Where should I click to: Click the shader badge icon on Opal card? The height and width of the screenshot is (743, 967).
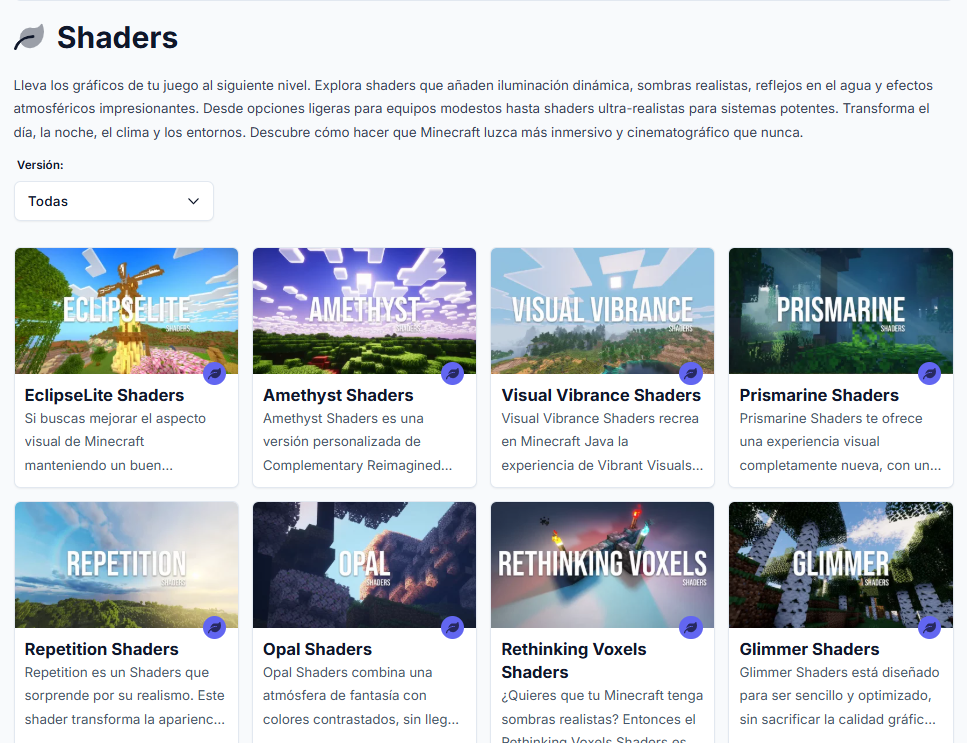(x=453, y=628)
